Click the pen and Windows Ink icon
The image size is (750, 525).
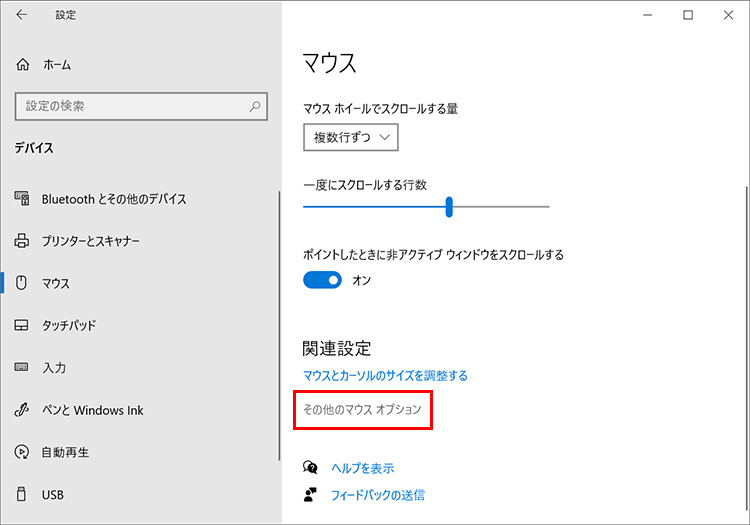coord(23,410)
